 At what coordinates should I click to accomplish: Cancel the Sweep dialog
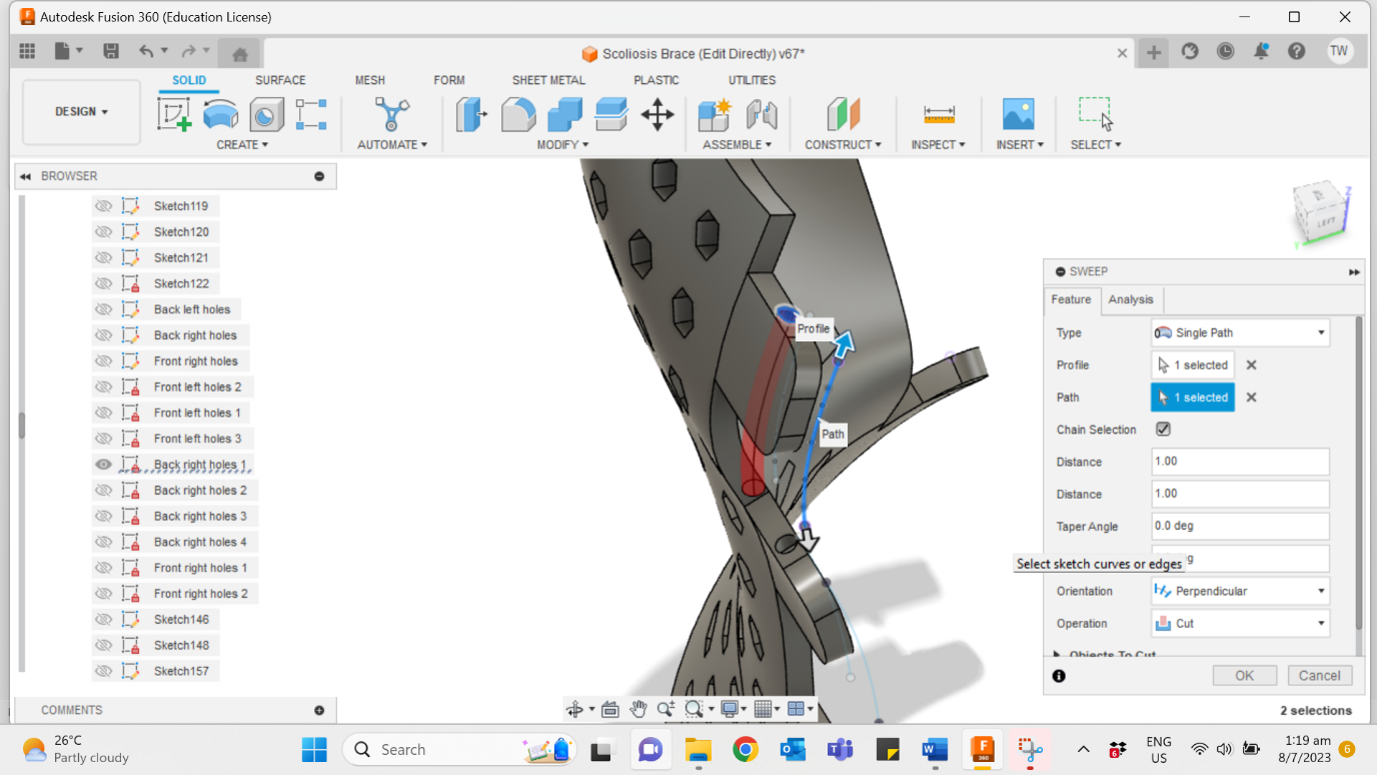pyautogui.click(x=1319, y=676)
